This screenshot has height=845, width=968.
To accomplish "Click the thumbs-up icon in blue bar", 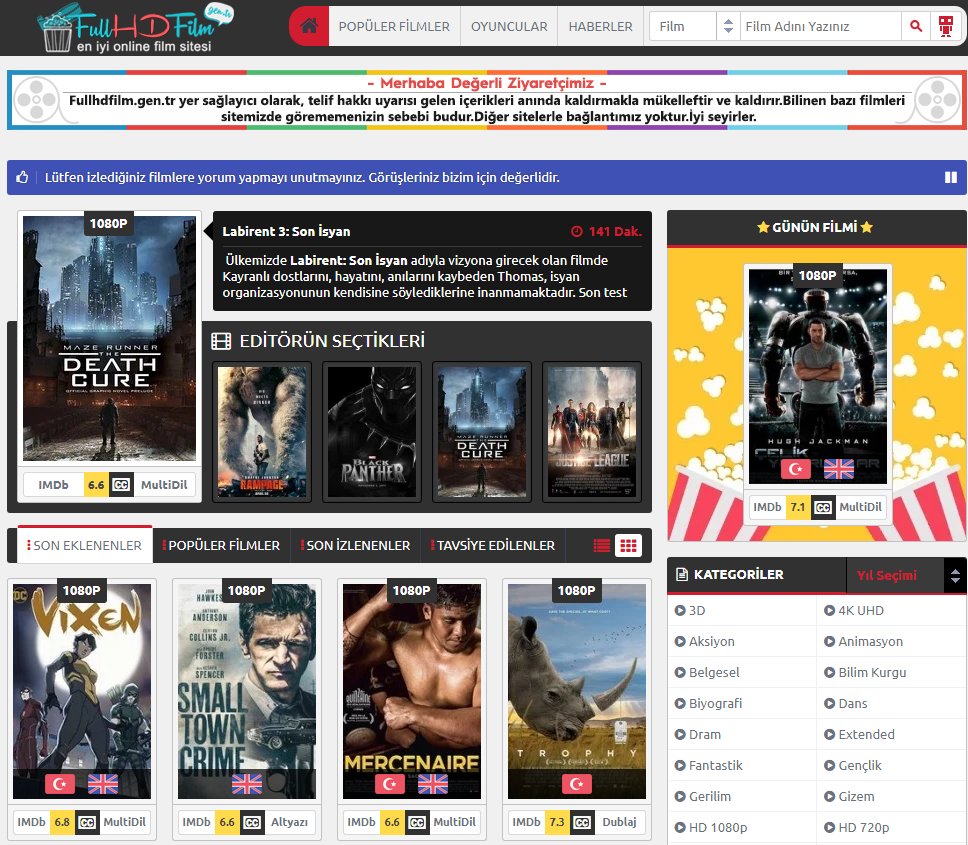I will pos(22,177).
